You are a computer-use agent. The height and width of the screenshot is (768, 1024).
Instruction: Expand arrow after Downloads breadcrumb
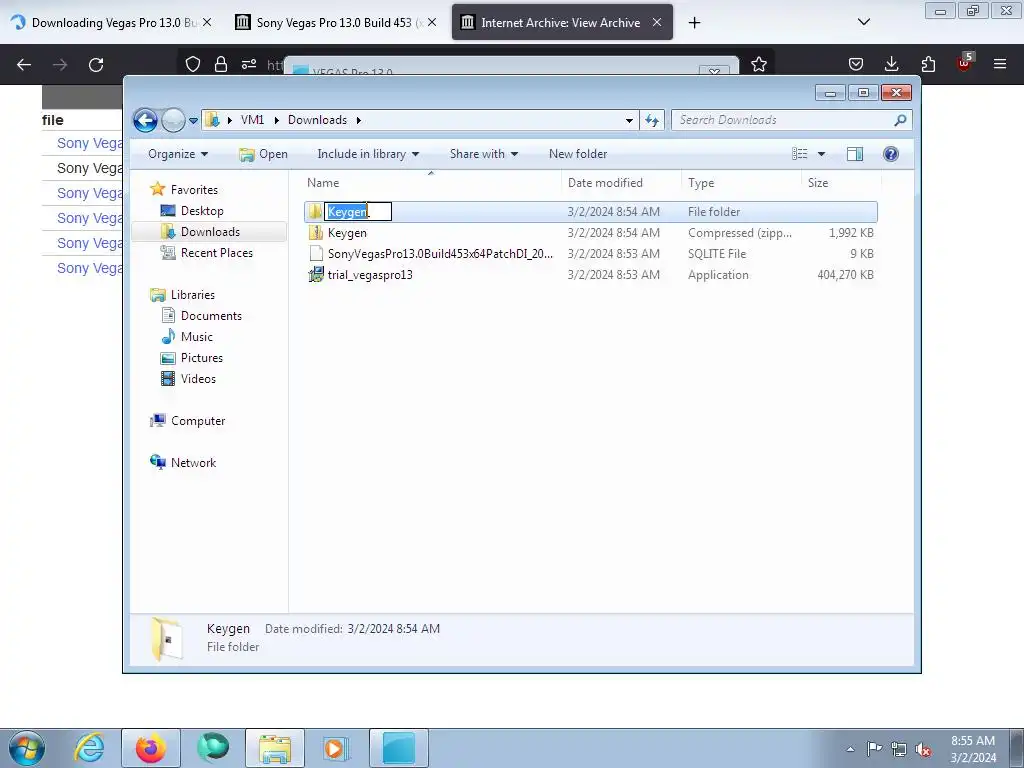point(359,120)
